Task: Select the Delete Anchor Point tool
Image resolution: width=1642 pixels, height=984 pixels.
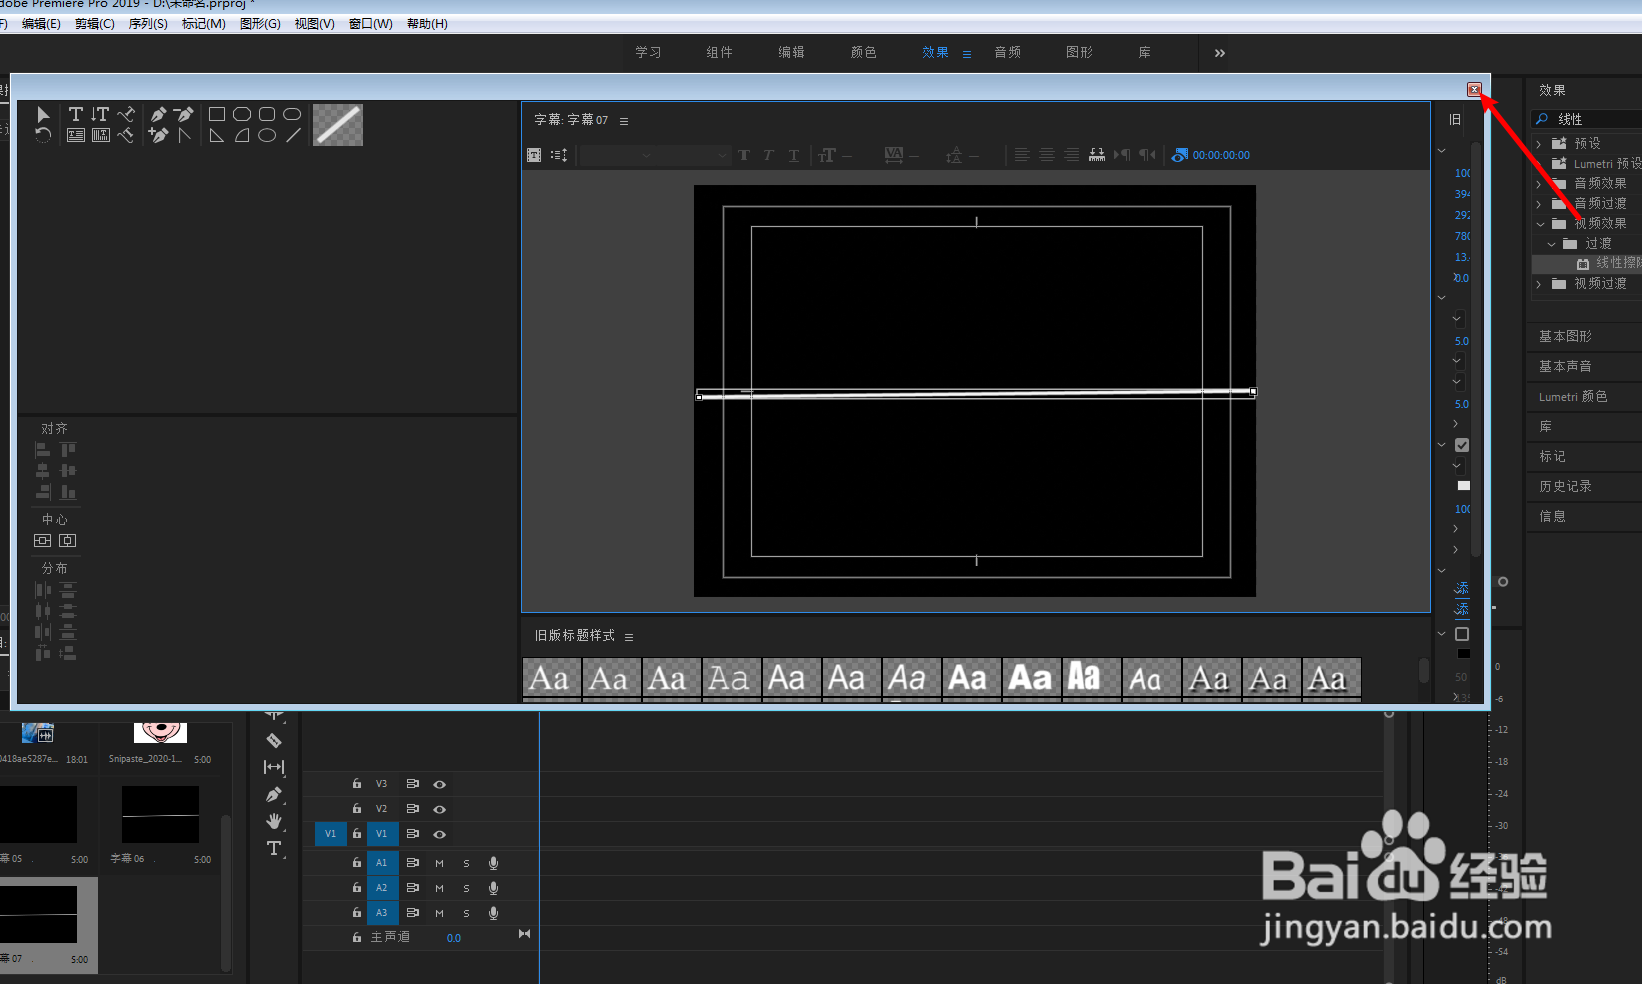Action: click(184, 115)
